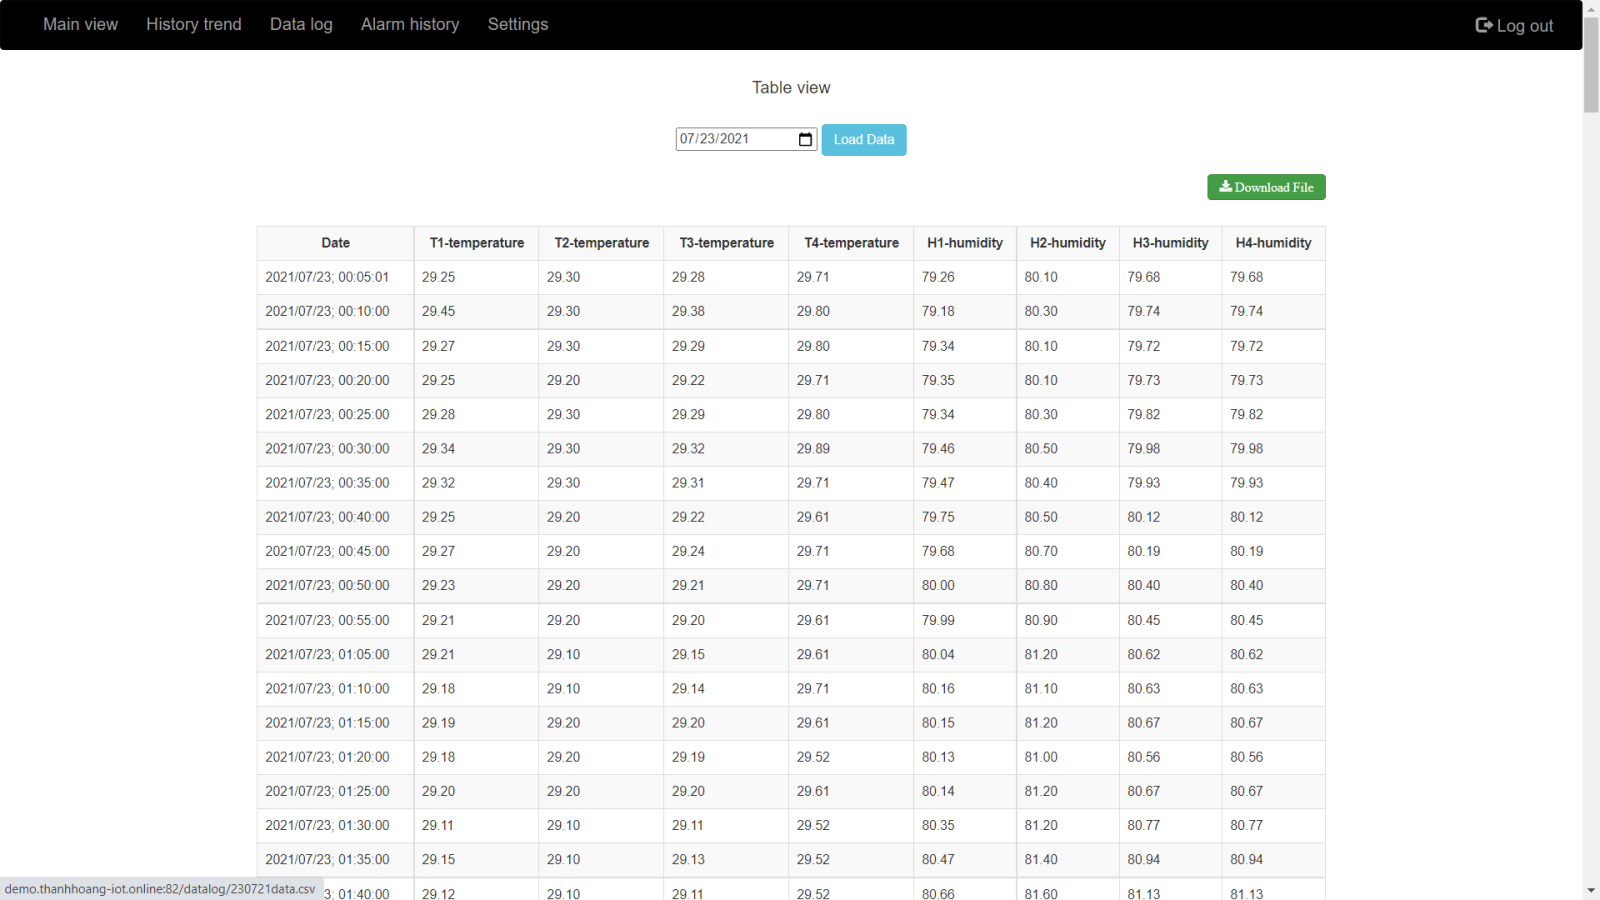Click the T4-temperature column header
Image resolution: width=1600 pixels, height=900 pixels.
coord(852,243)
